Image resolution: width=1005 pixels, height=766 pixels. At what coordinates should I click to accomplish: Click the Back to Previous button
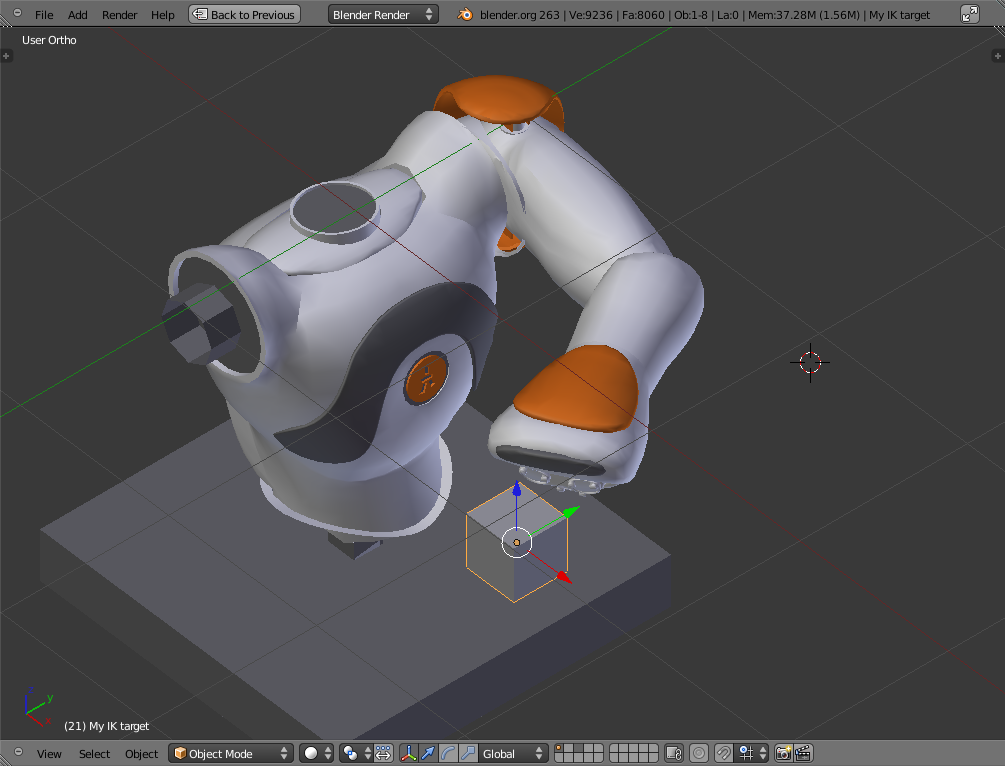(x=244, y=14)
